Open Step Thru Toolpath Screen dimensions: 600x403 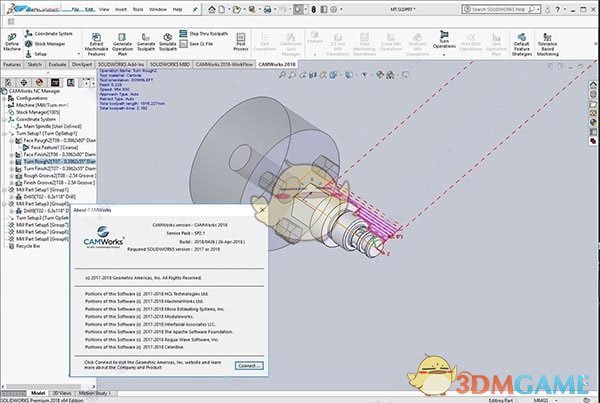coord(204,34)
